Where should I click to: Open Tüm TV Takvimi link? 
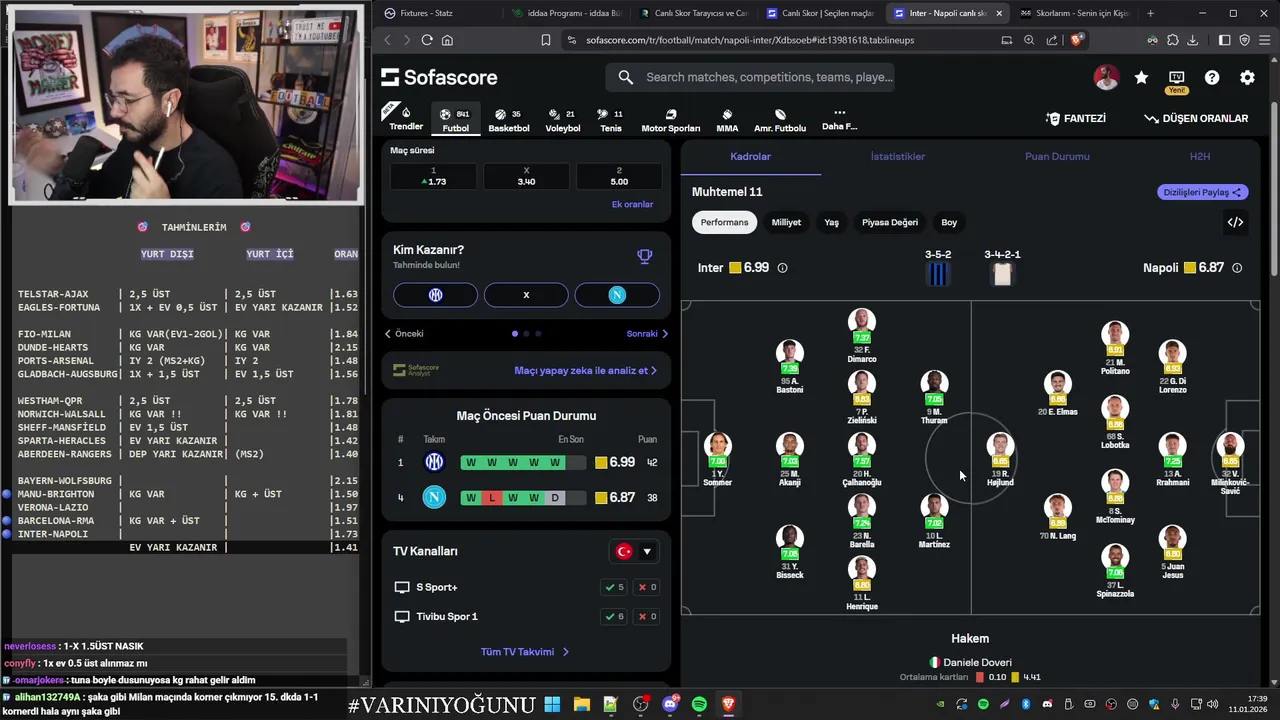coord(525,652)
